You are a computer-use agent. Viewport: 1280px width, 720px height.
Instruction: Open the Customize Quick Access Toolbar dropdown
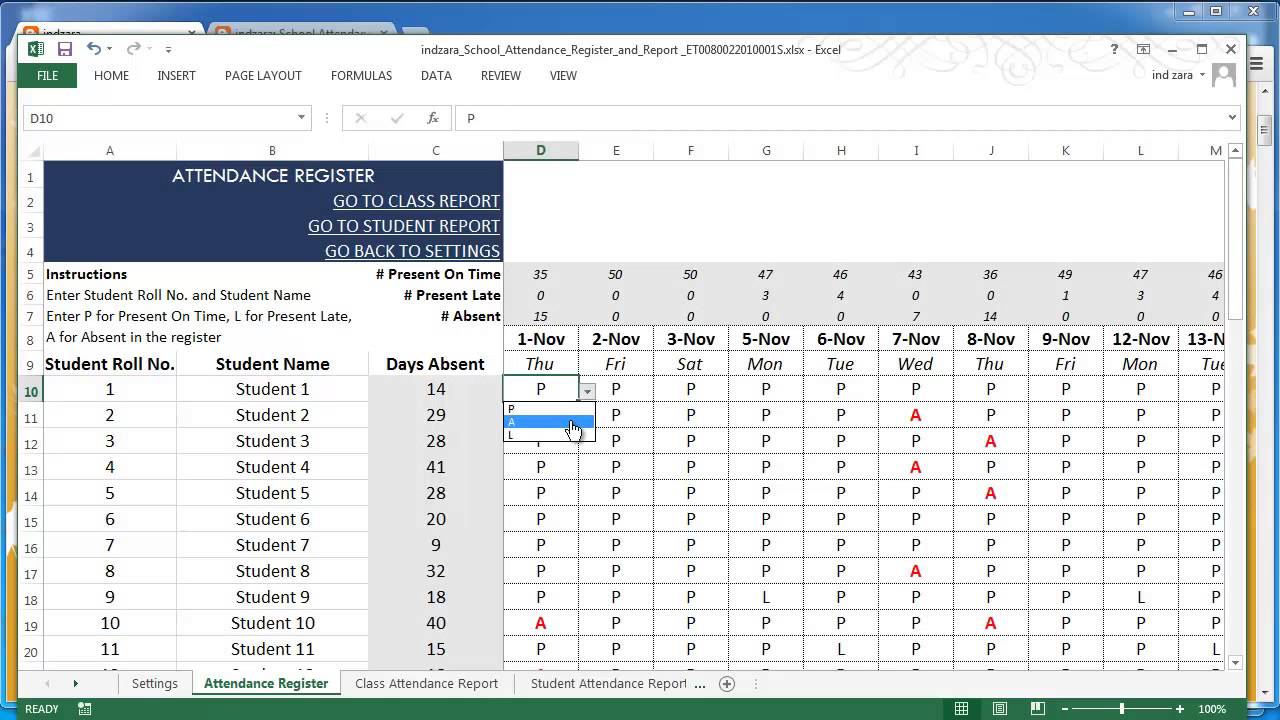(x=168, y=49)
